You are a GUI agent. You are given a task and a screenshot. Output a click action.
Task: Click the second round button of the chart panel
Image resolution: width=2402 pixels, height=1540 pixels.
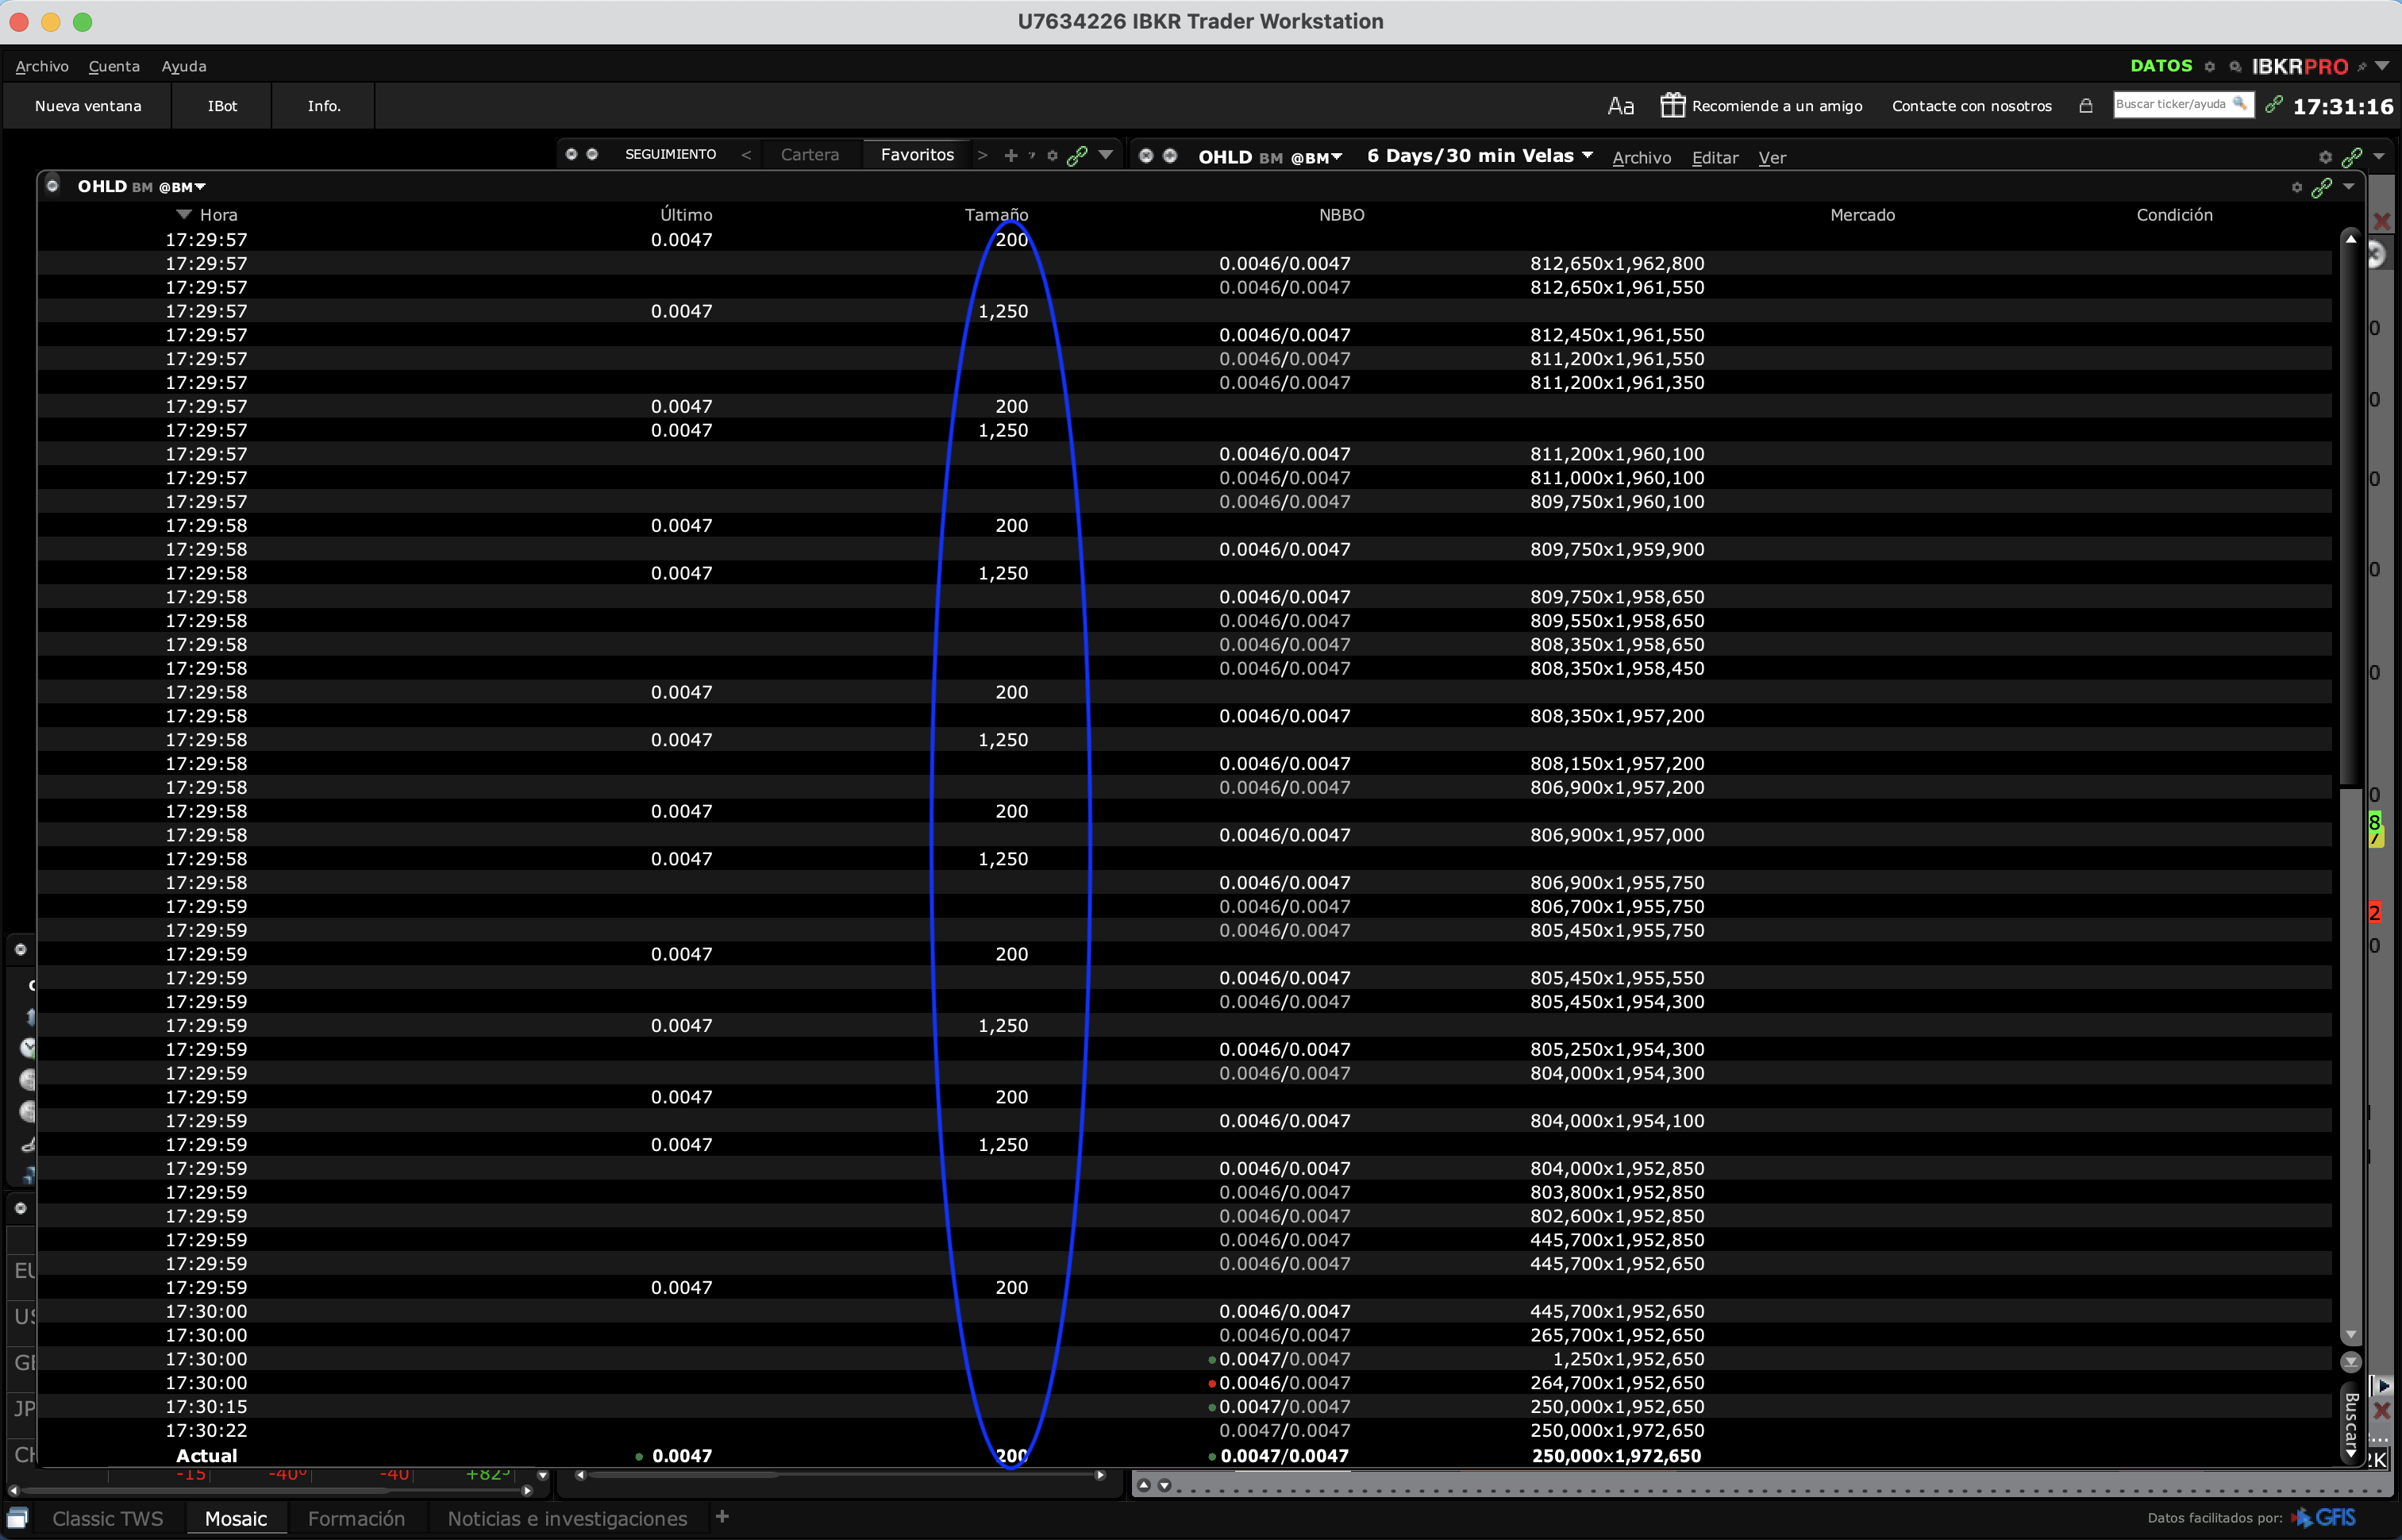point(1170,156)
